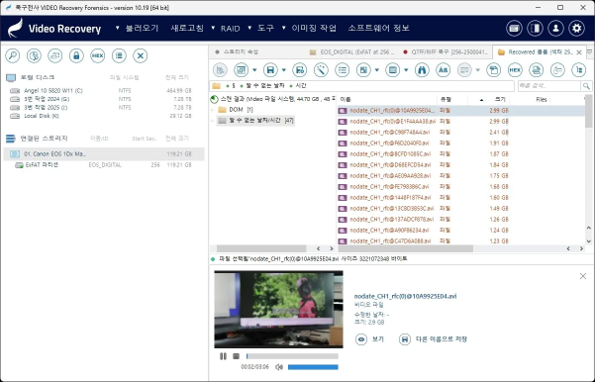Screen dimensions: 595x382
Task: Switch to the QTFF/RIFF 복구 tab
Action: [446, 52]
